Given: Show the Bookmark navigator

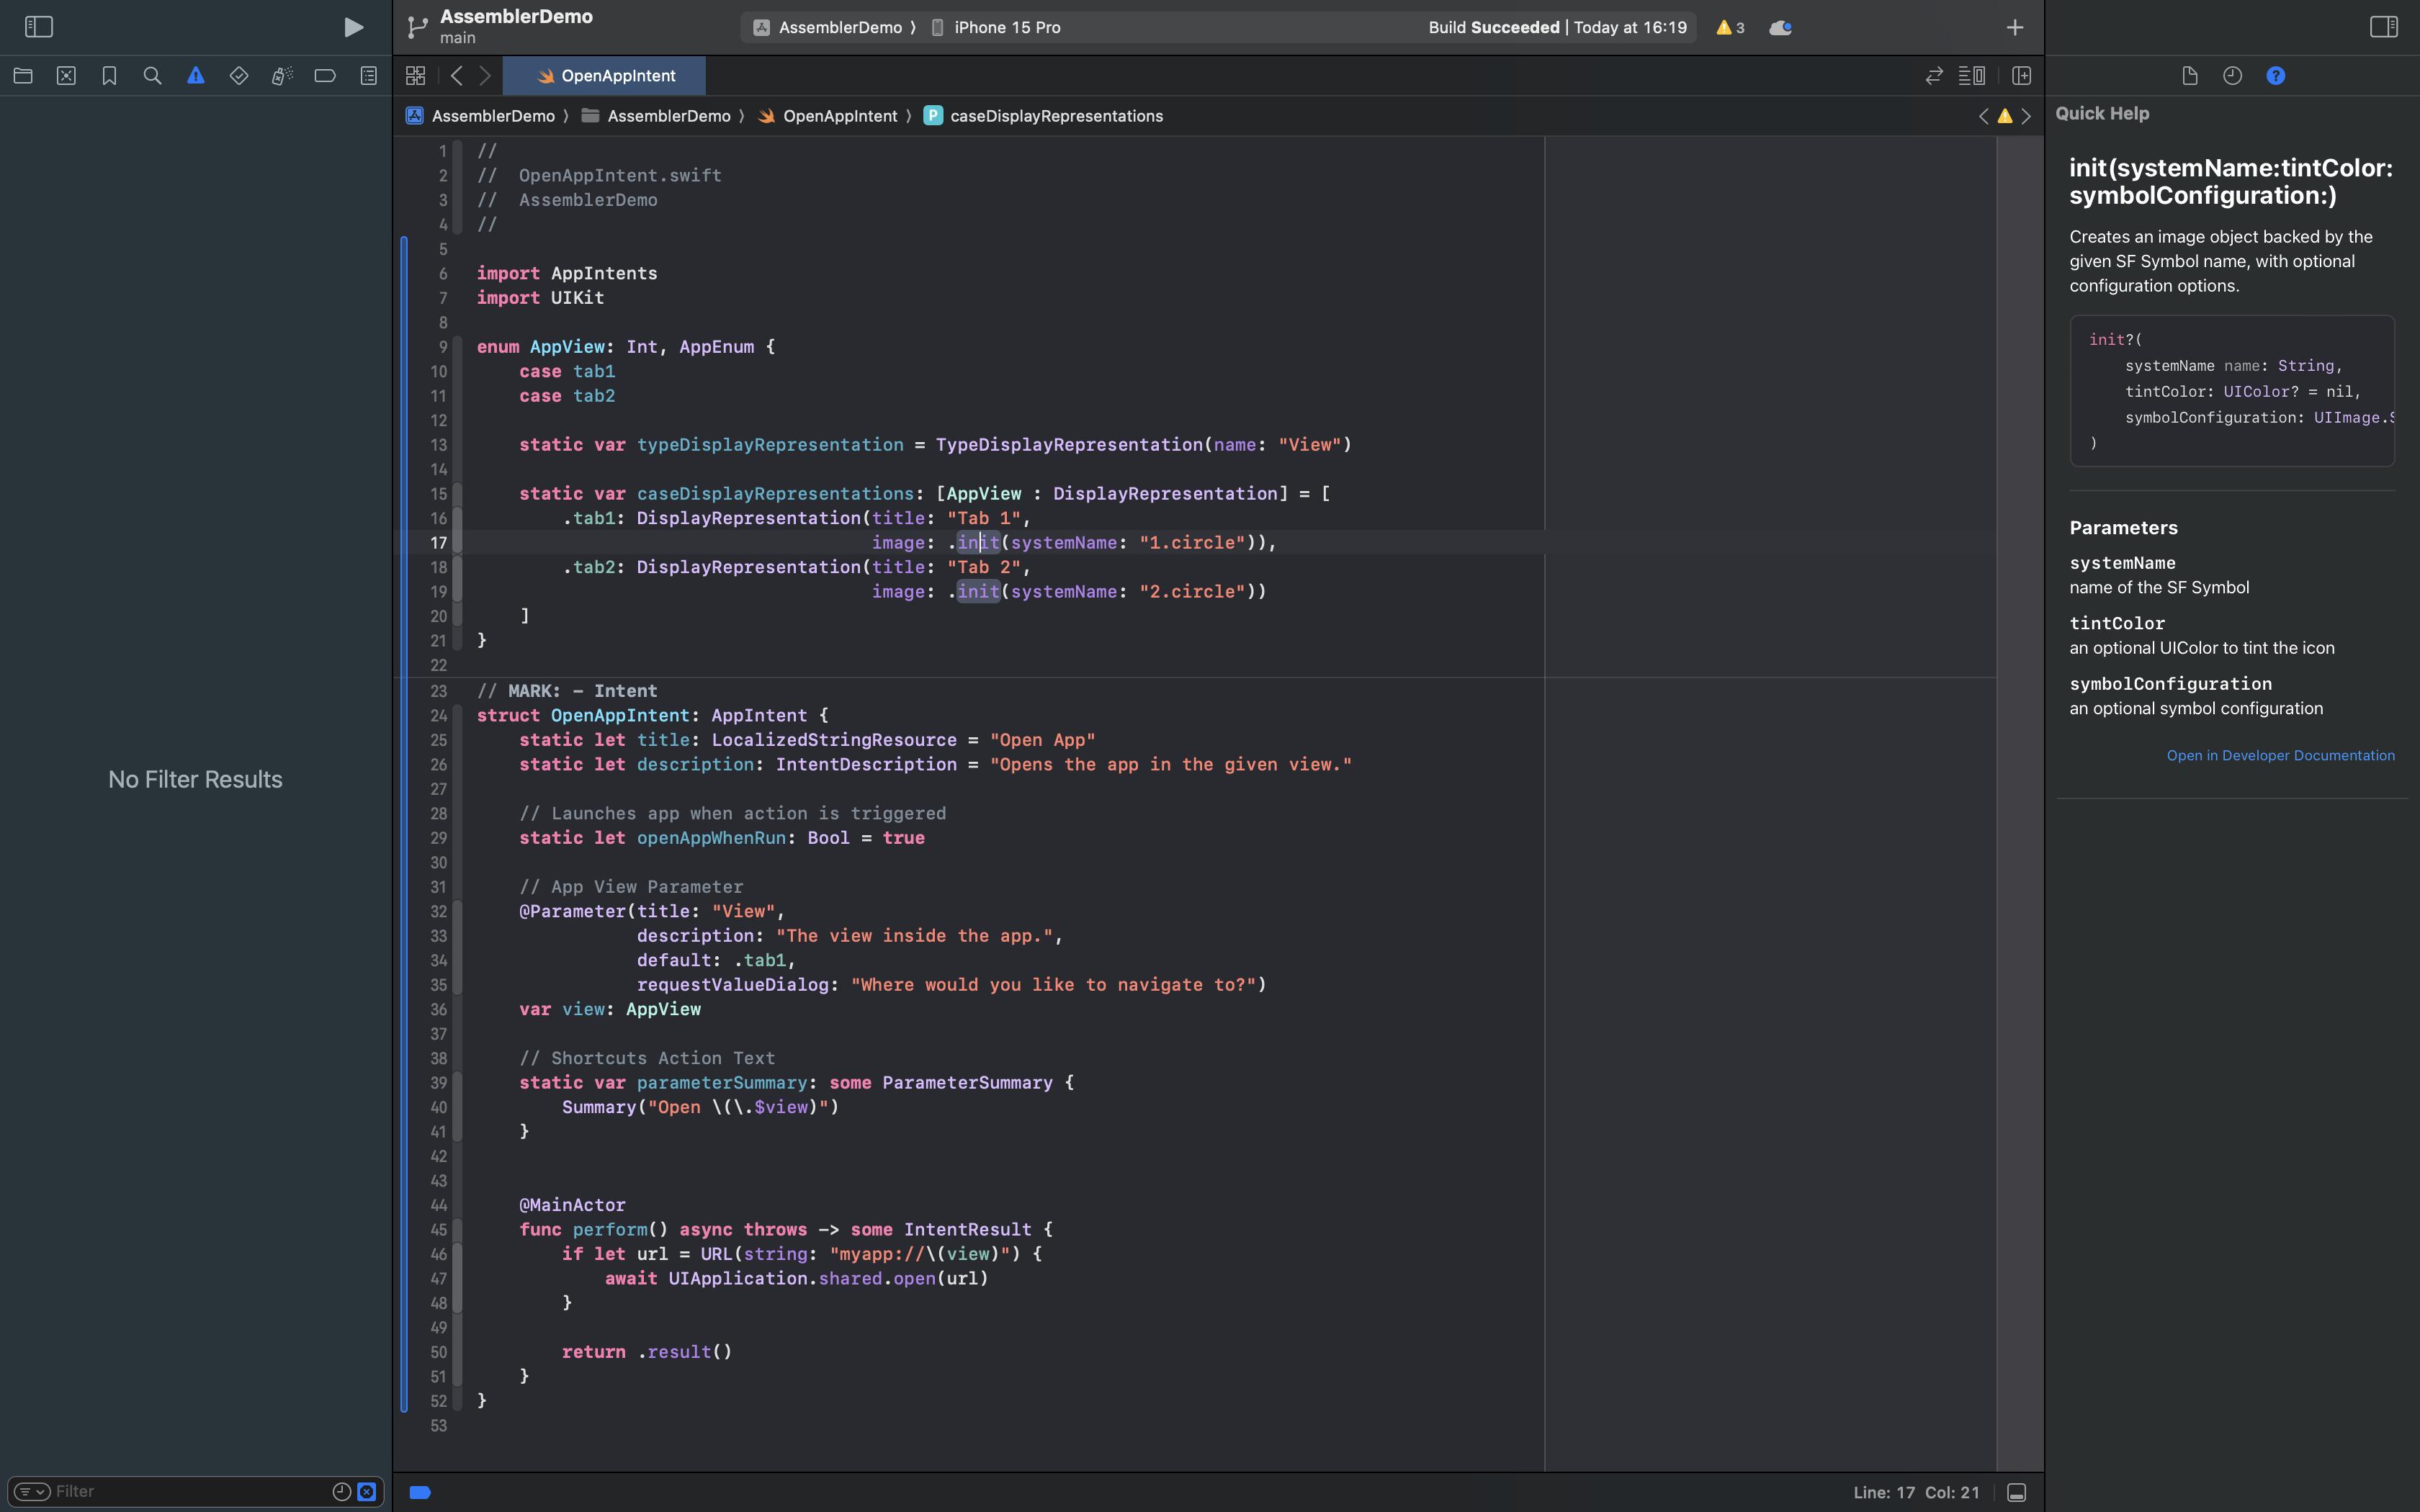Looking at the screenshot, I should pyautogui.click(x=109, y=76).
